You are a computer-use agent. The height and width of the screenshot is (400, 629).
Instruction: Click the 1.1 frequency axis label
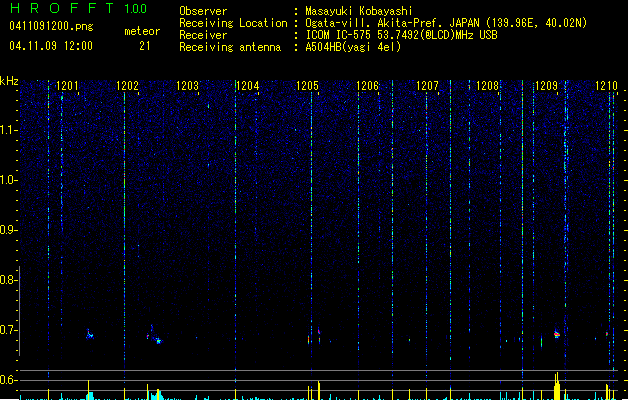(8, 130)
